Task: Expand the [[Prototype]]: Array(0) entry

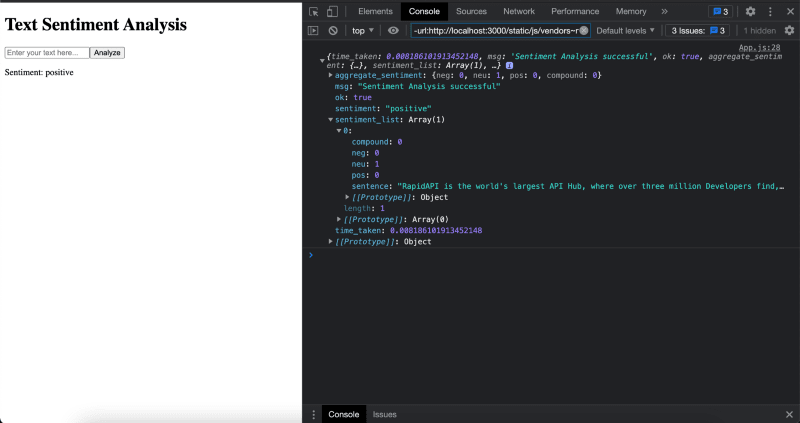Action: pos(339,219)
